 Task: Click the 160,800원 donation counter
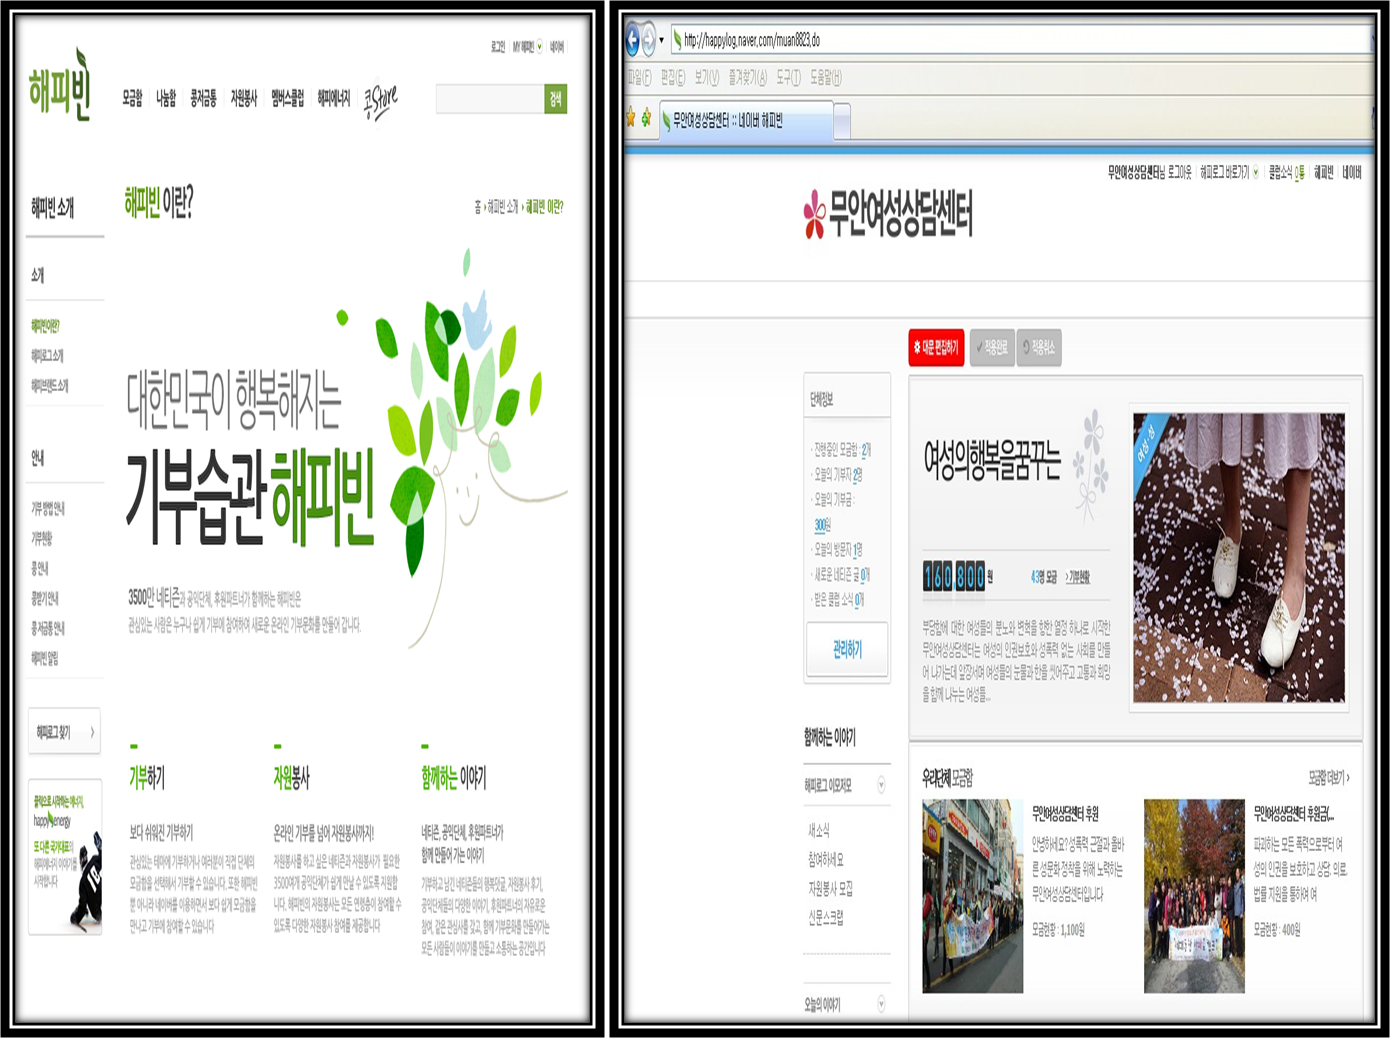tap(957, 576)
